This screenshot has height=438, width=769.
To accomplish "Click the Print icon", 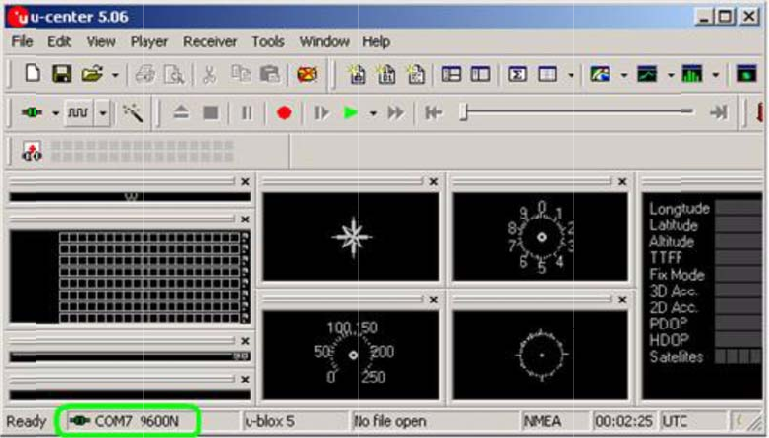I will pyautogui.click(x=146, y=75).
